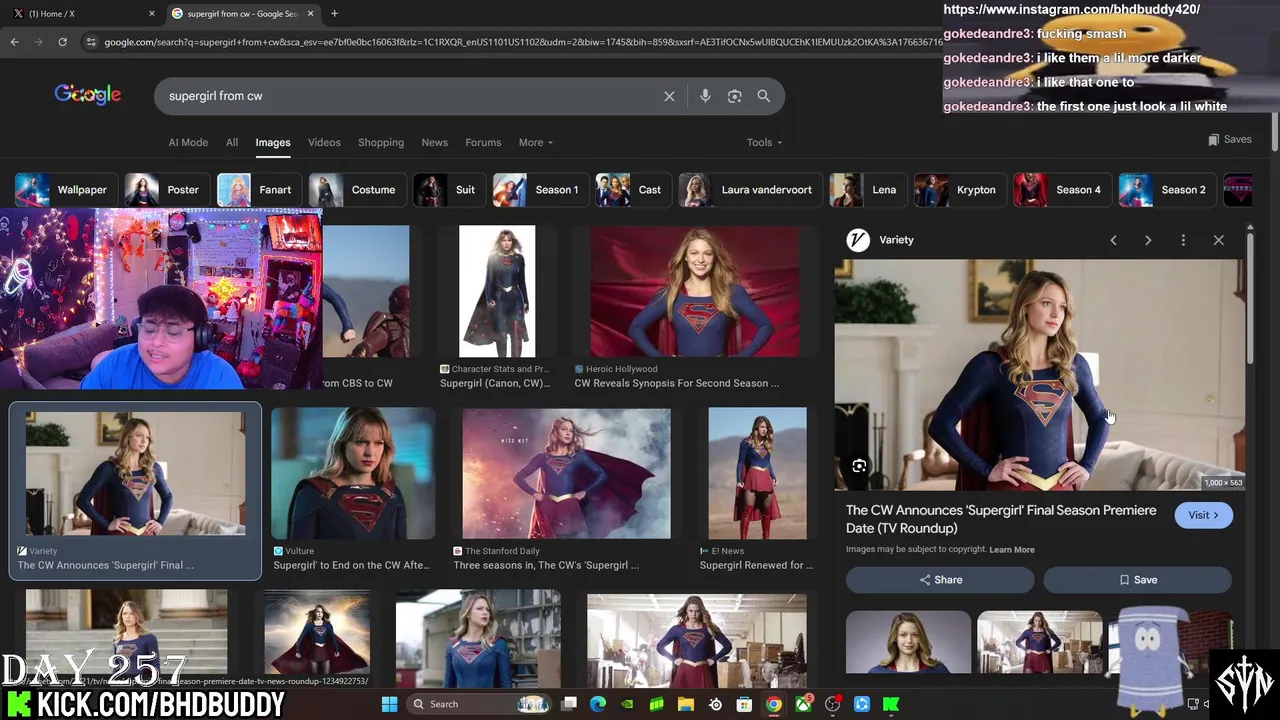
Task: Click the Windows taskbar Search box
Action: 480,704
